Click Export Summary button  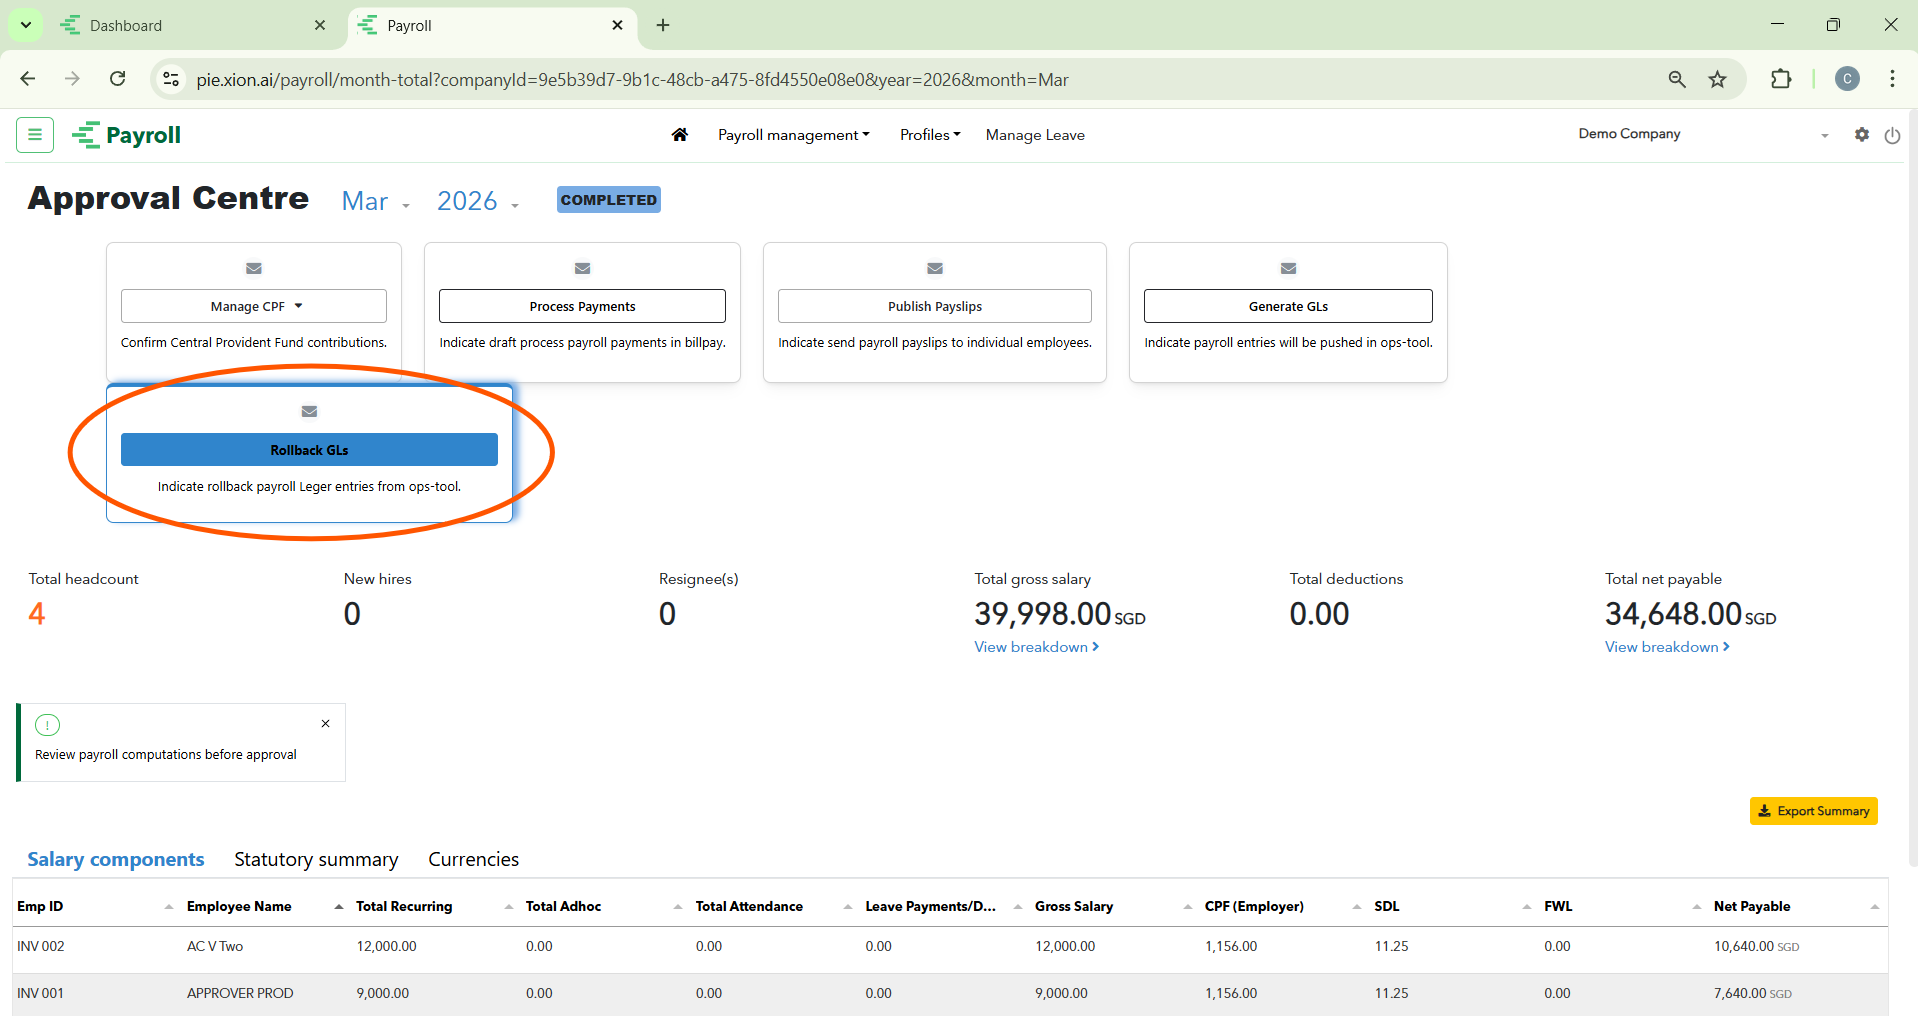point(1813,811)
